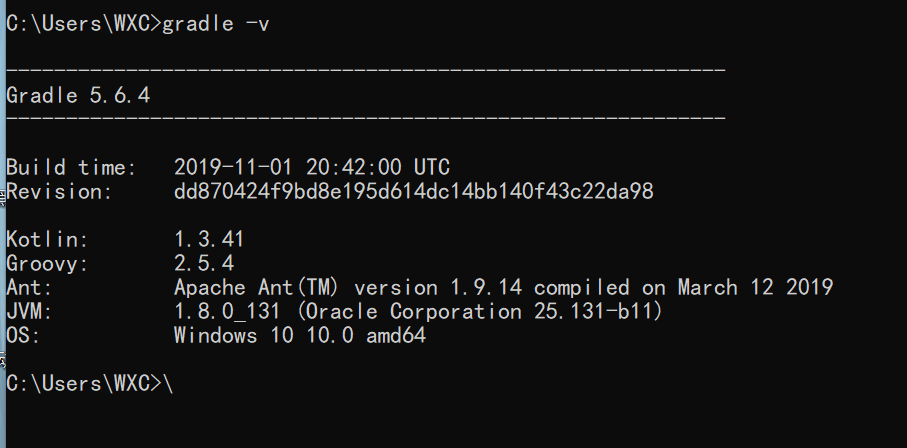Click the JVM version '1.8.0_131'

point(227,312)
